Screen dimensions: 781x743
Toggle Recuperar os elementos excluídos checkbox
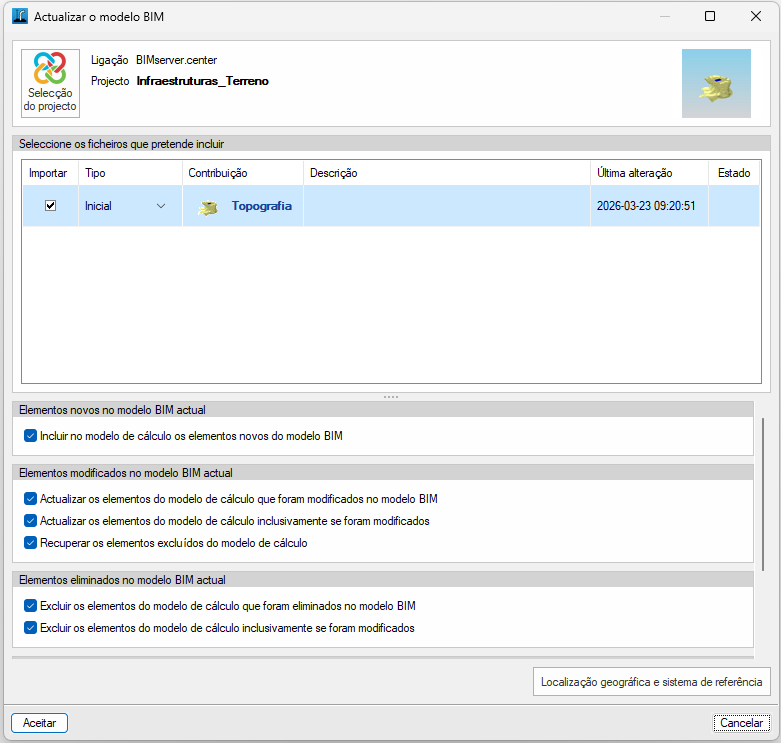click(x=30, y=542)
